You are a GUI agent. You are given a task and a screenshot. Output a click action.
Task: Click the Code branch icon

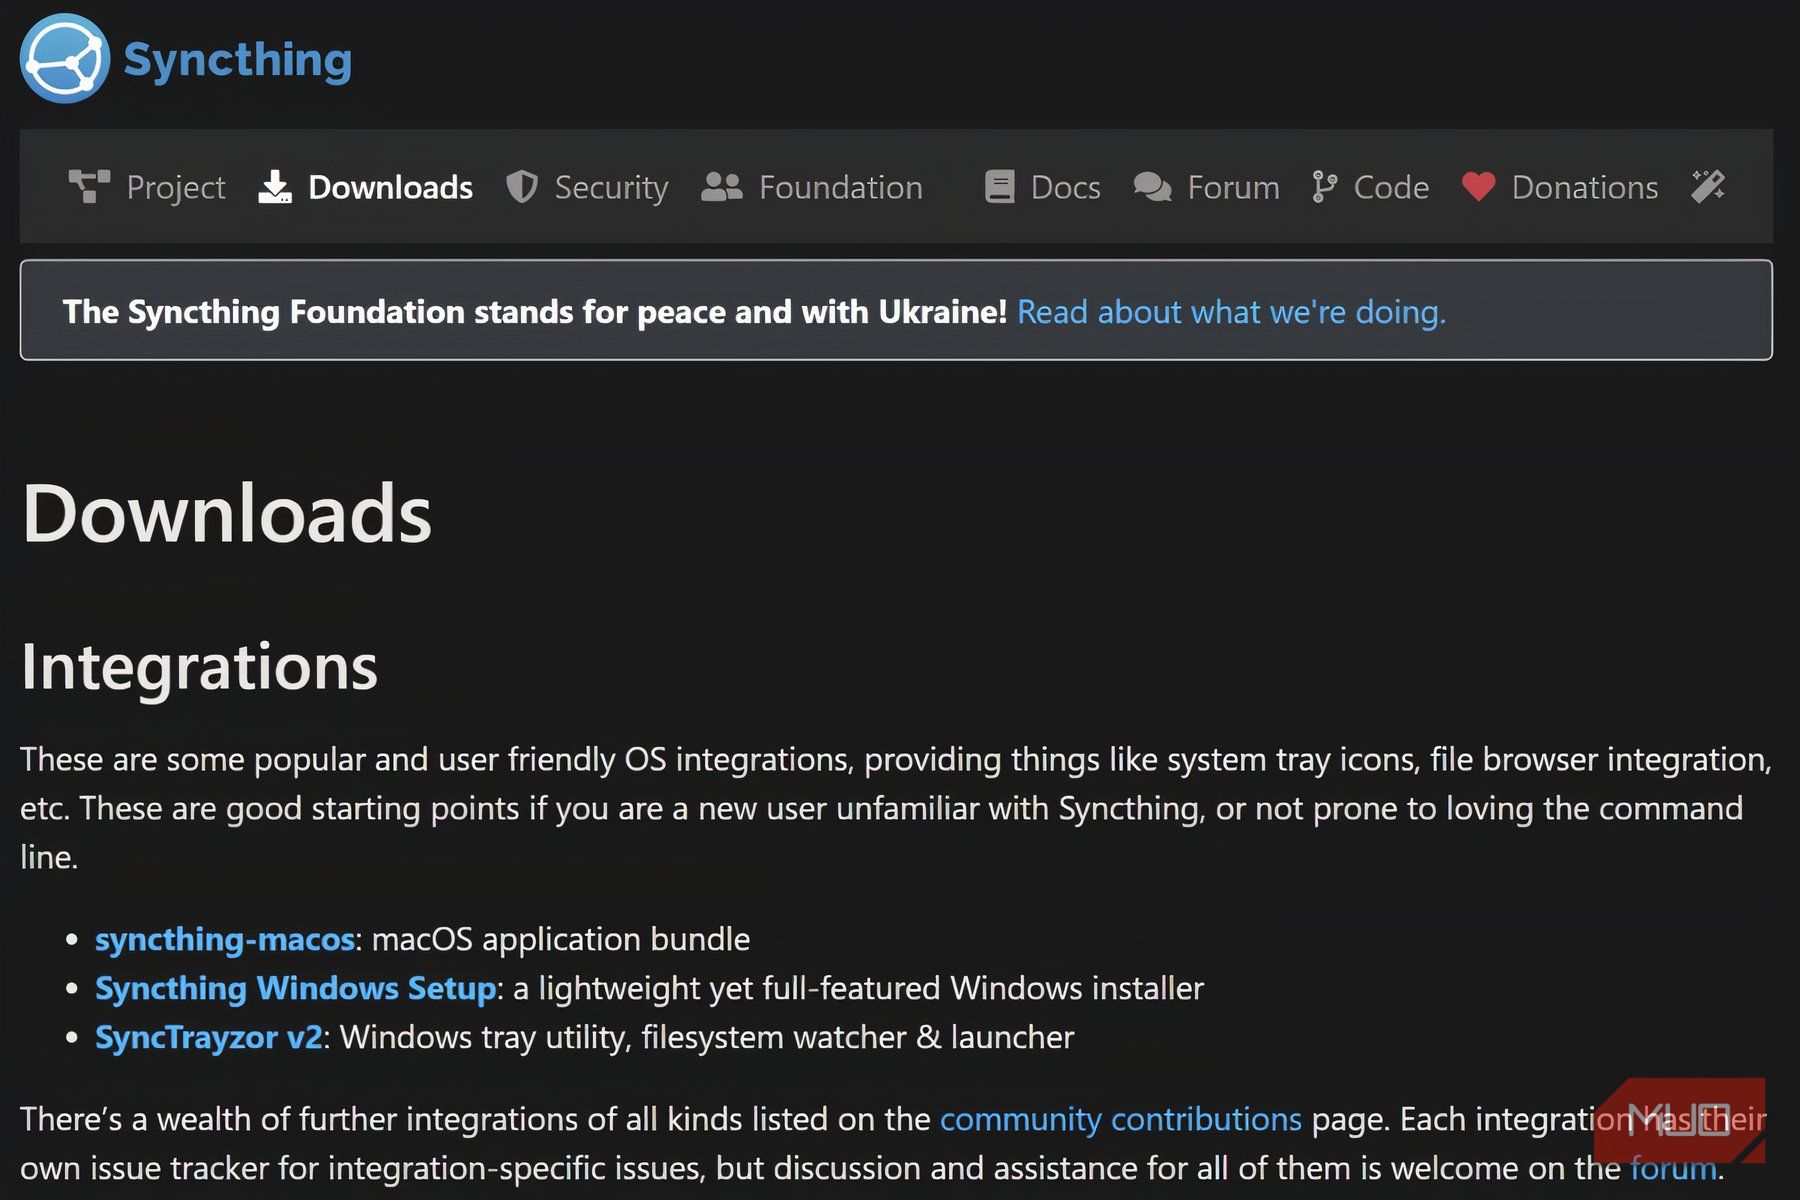coord(1325,187)
